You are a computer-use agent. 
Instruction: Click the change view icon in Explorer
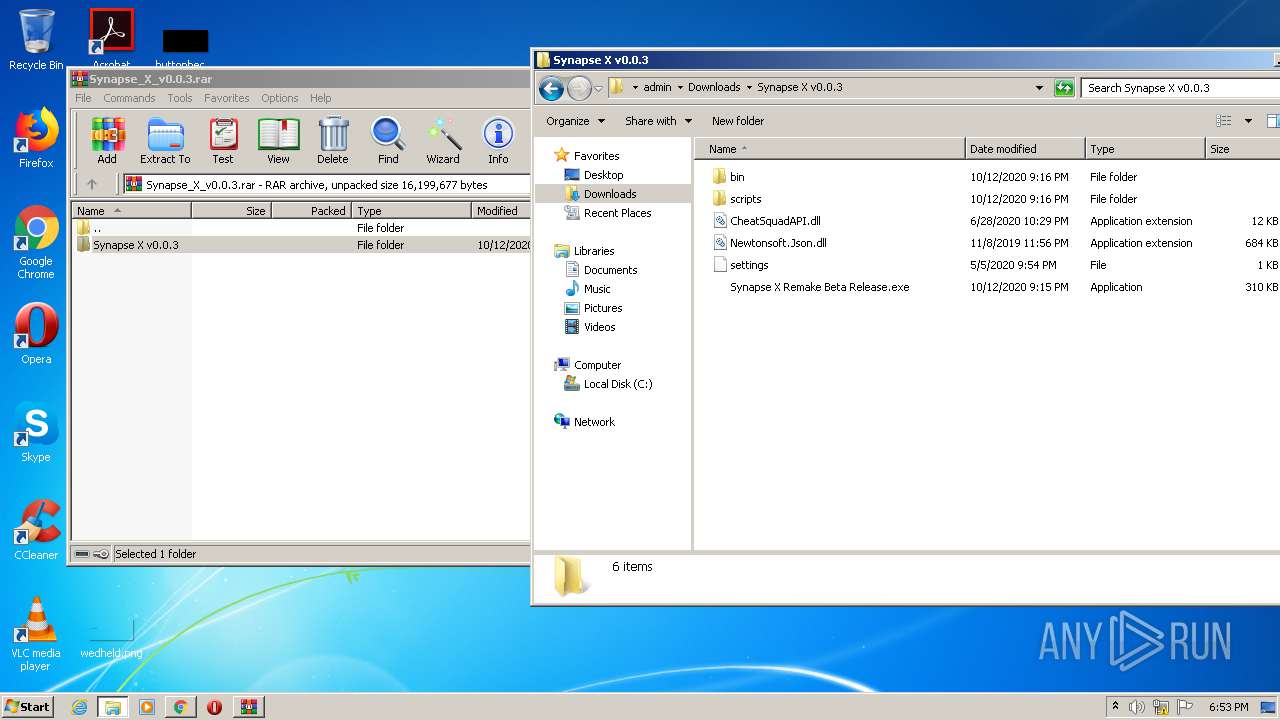[x=1223, y=121]
